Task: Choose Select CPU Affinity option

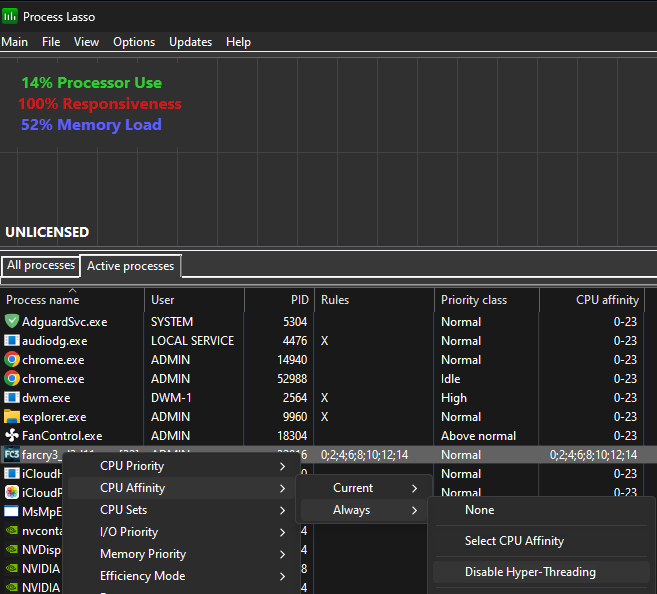Action: pos(541,541)
